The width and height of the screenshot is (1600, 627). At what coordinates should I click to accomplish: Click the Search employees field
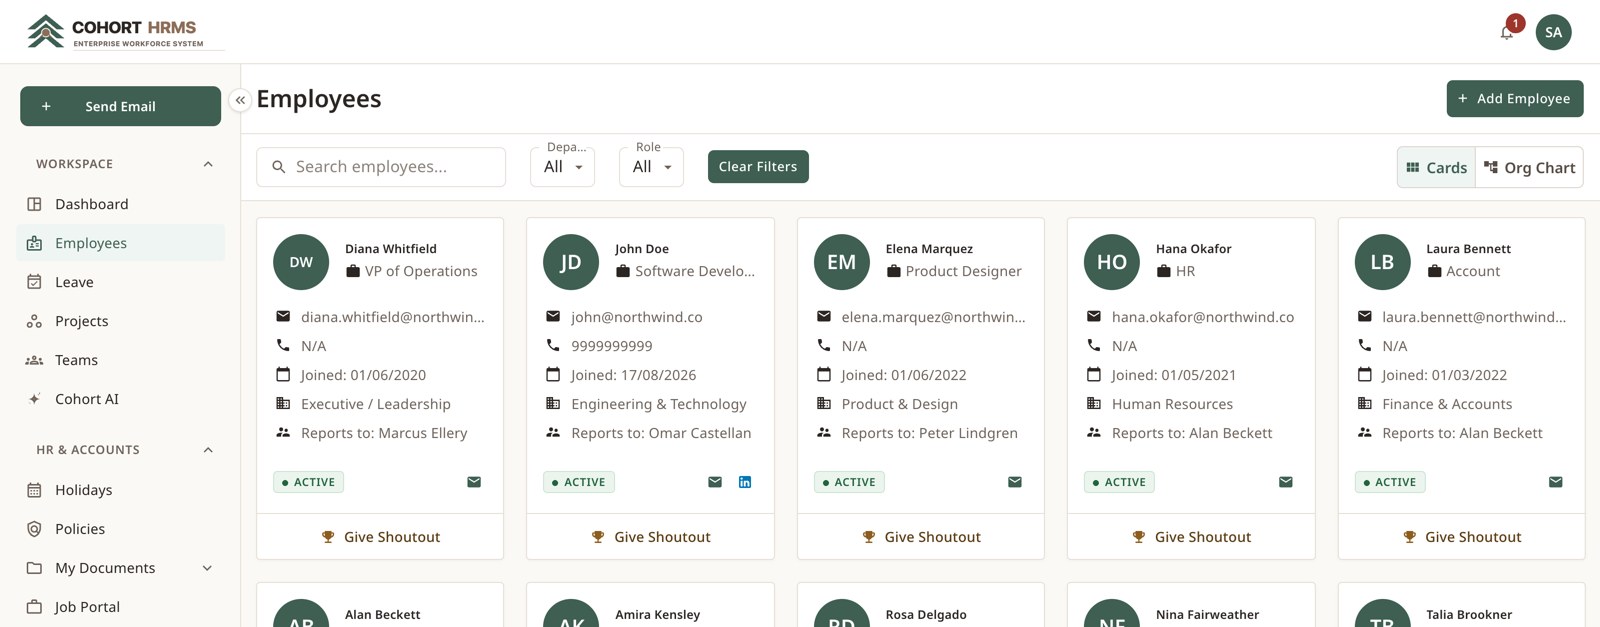(381, 167)
